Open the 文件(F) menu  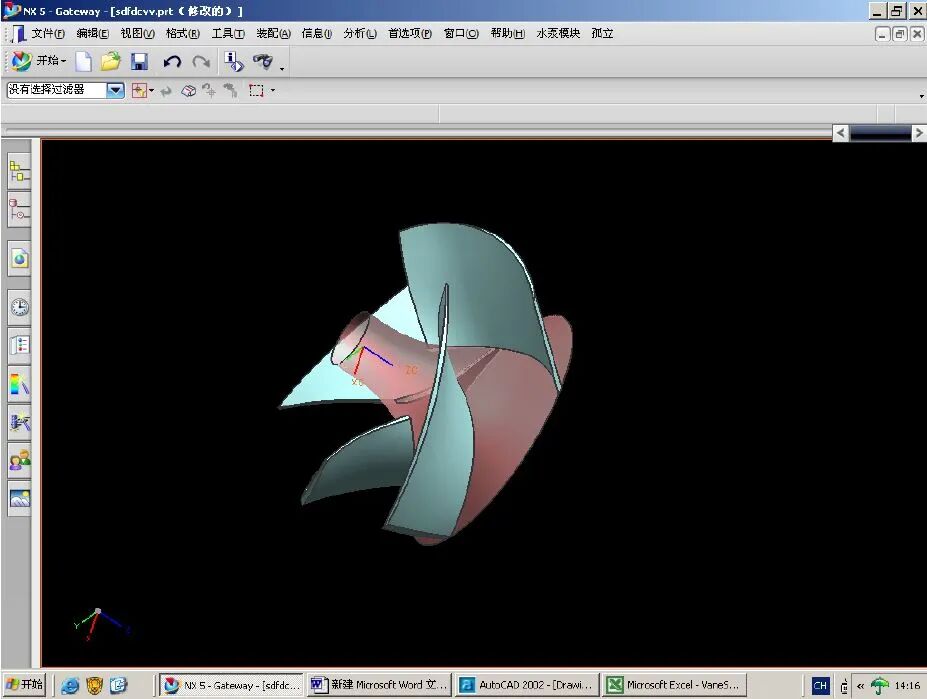(47, 34)
